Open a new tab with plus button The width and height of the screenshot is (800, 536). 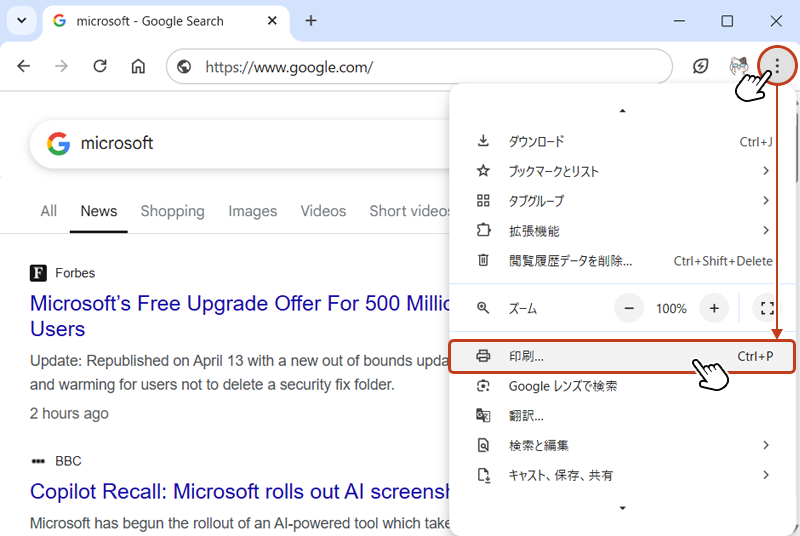pyautogui.click(x=311, y=20)
